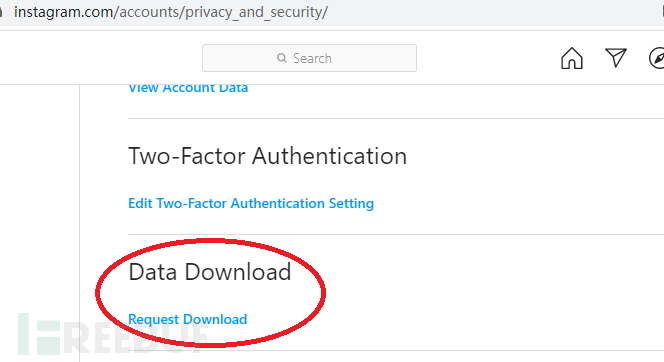Image resolution: width=664 pixels, height=362 pixels.
Task: Click the word "Authentication" in the heading
Action: tap(329, 156)
